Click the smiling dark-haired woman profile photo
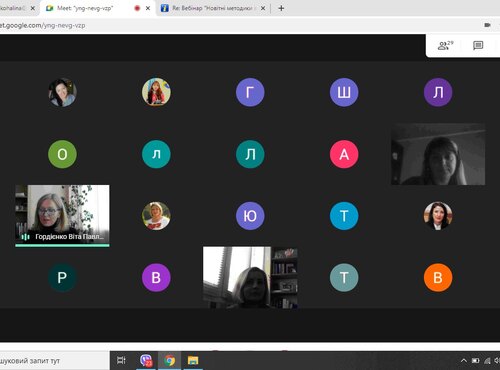The image size is (500, 370). [x=62, y=92]
